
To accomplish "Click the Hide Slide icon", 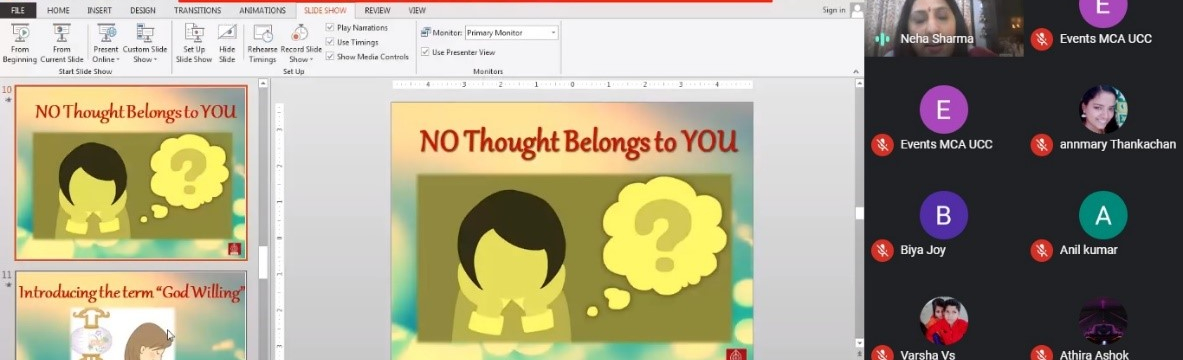I will click(227, 43).
